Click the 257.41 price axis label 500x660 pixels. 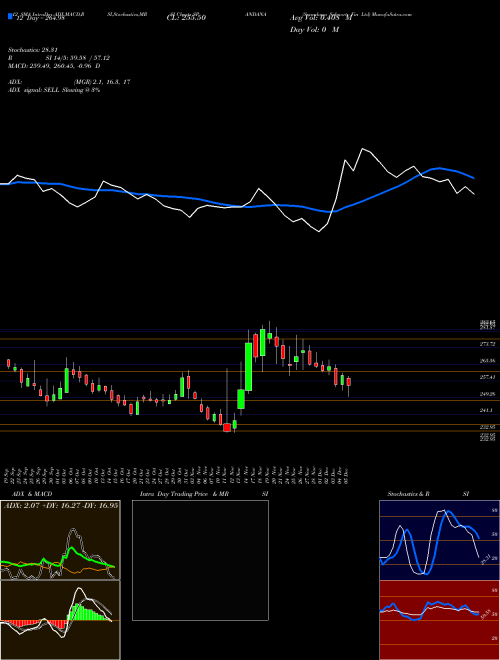(x=487, y=377)
